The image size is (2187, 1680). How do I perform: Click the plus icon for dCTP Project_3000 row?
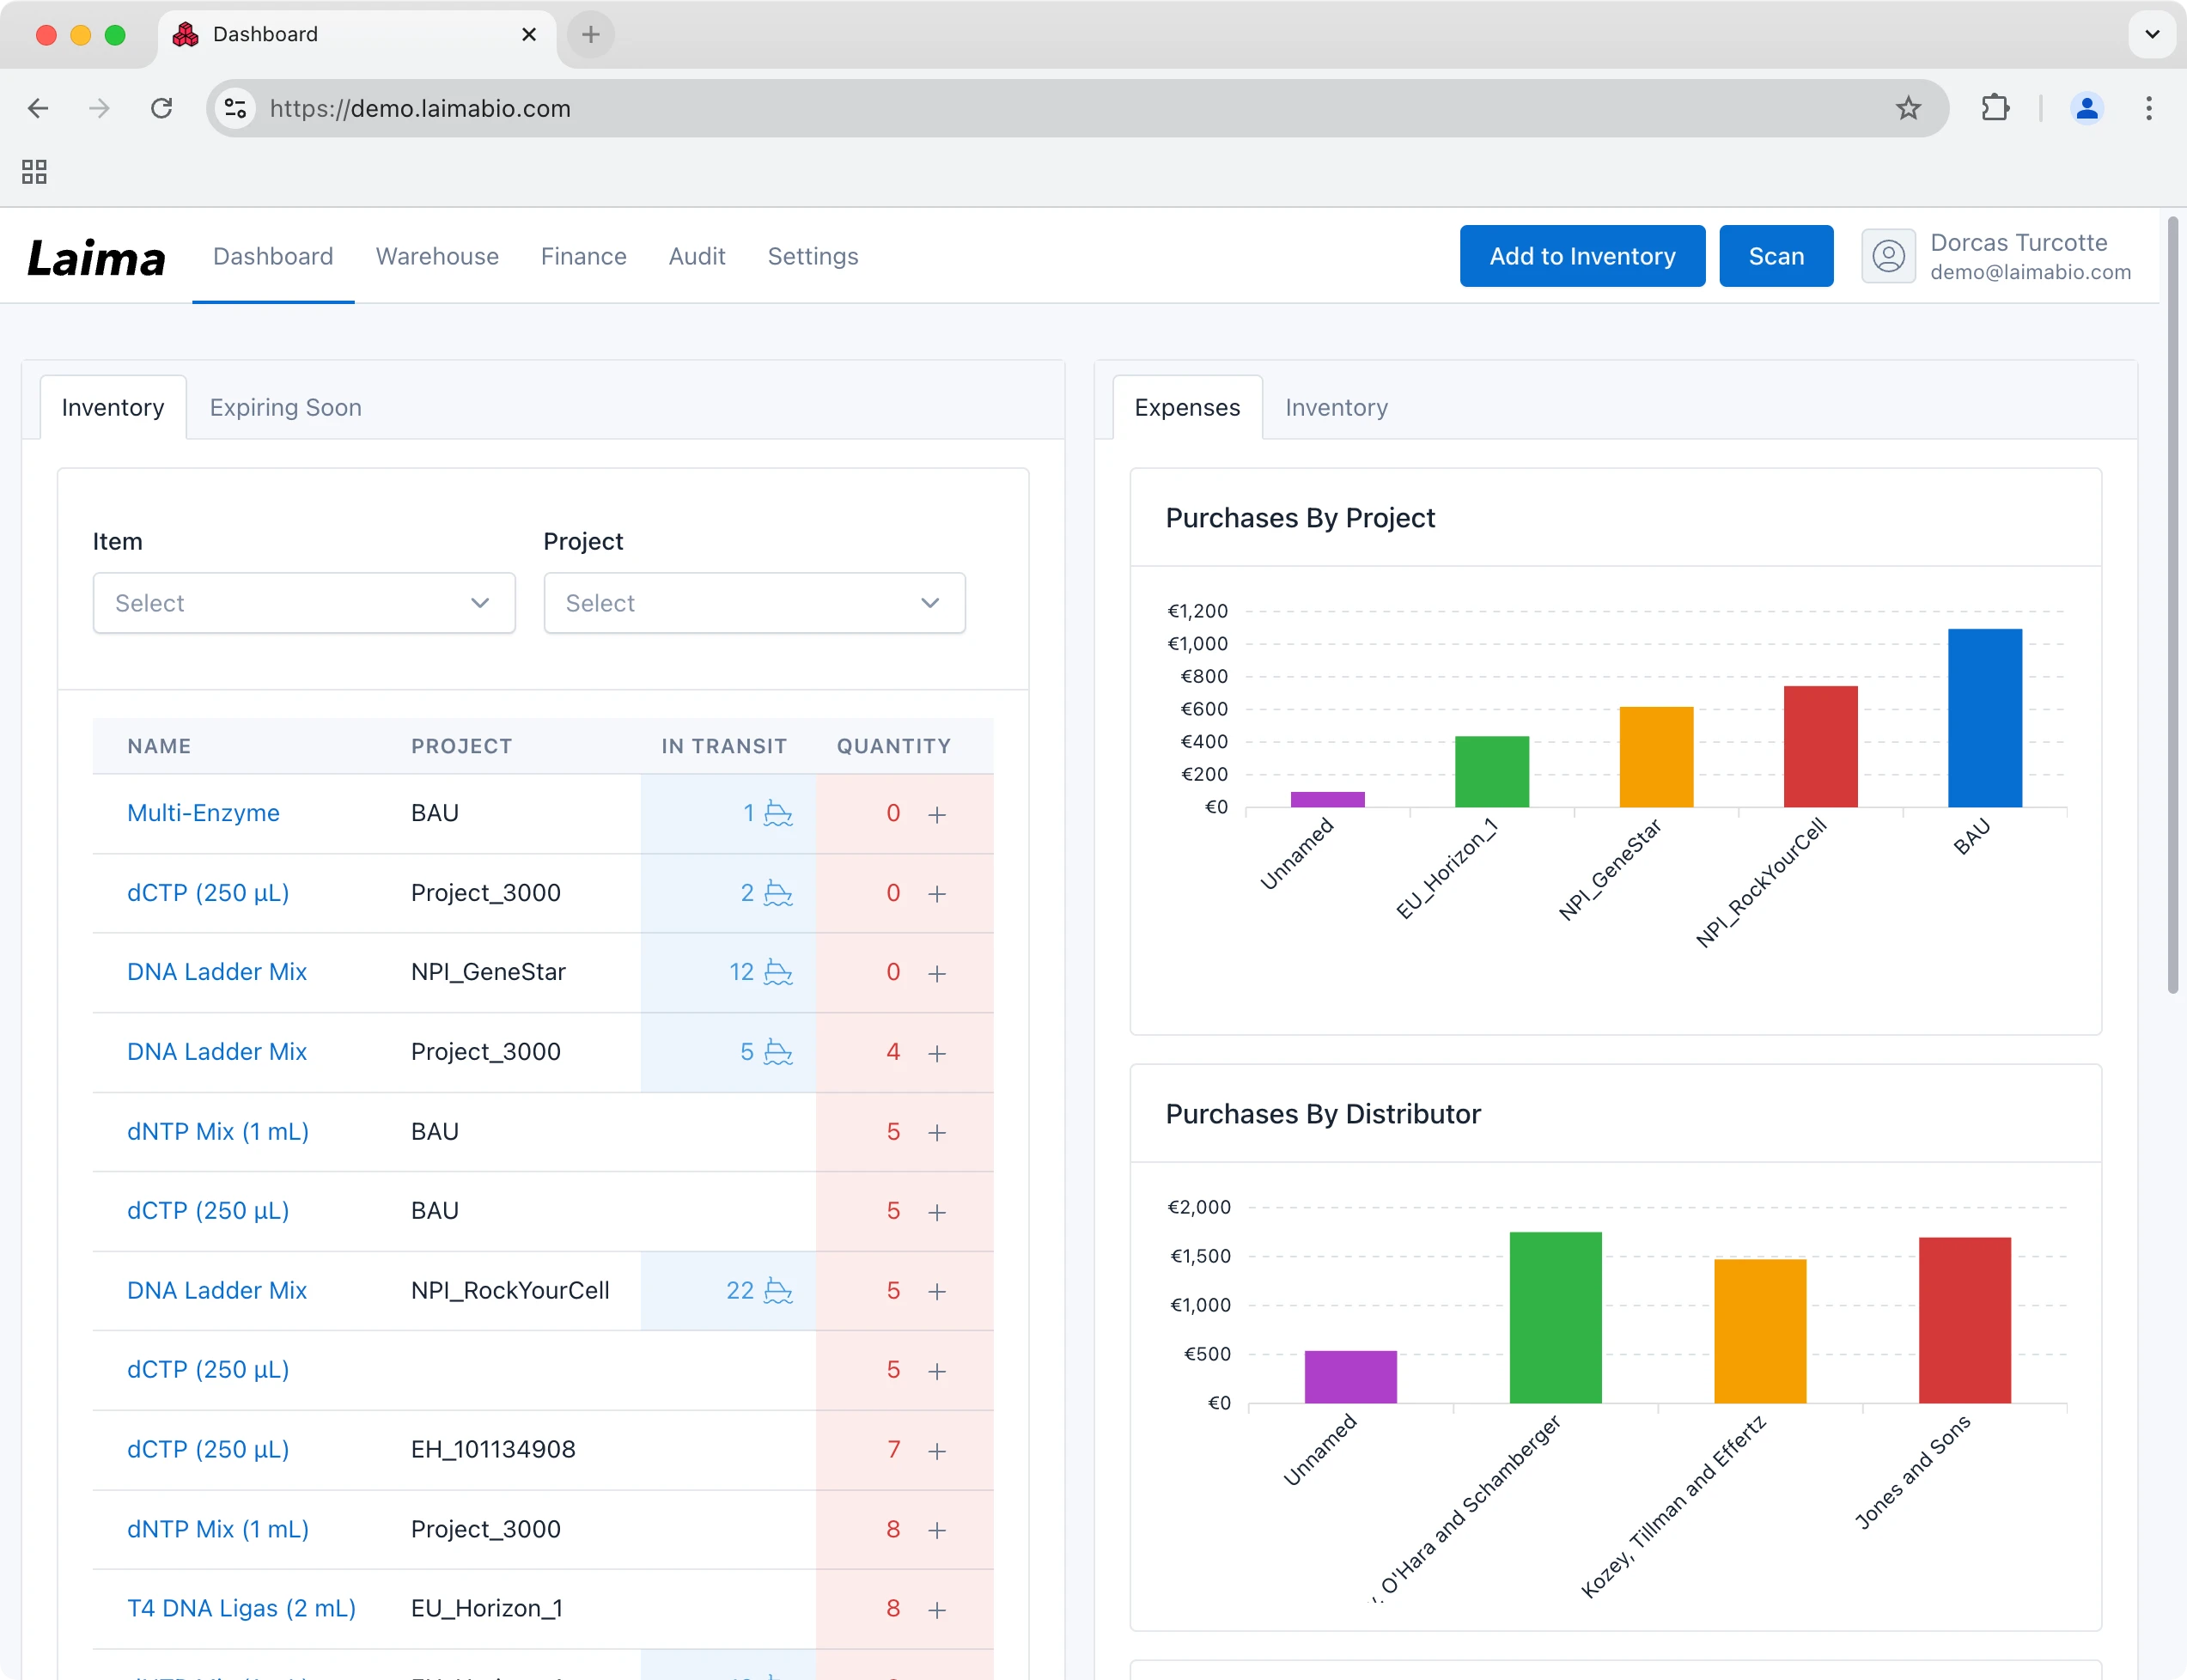tap(936, 893)
